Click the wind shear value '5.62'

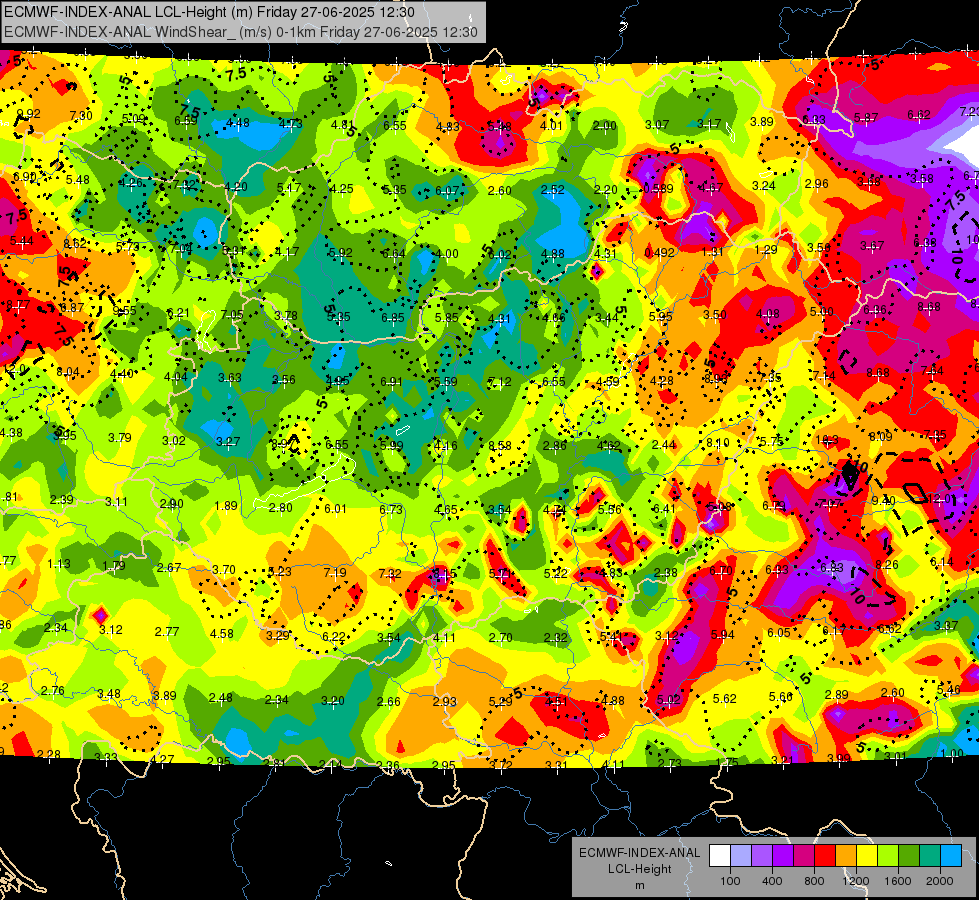point(724,698)
